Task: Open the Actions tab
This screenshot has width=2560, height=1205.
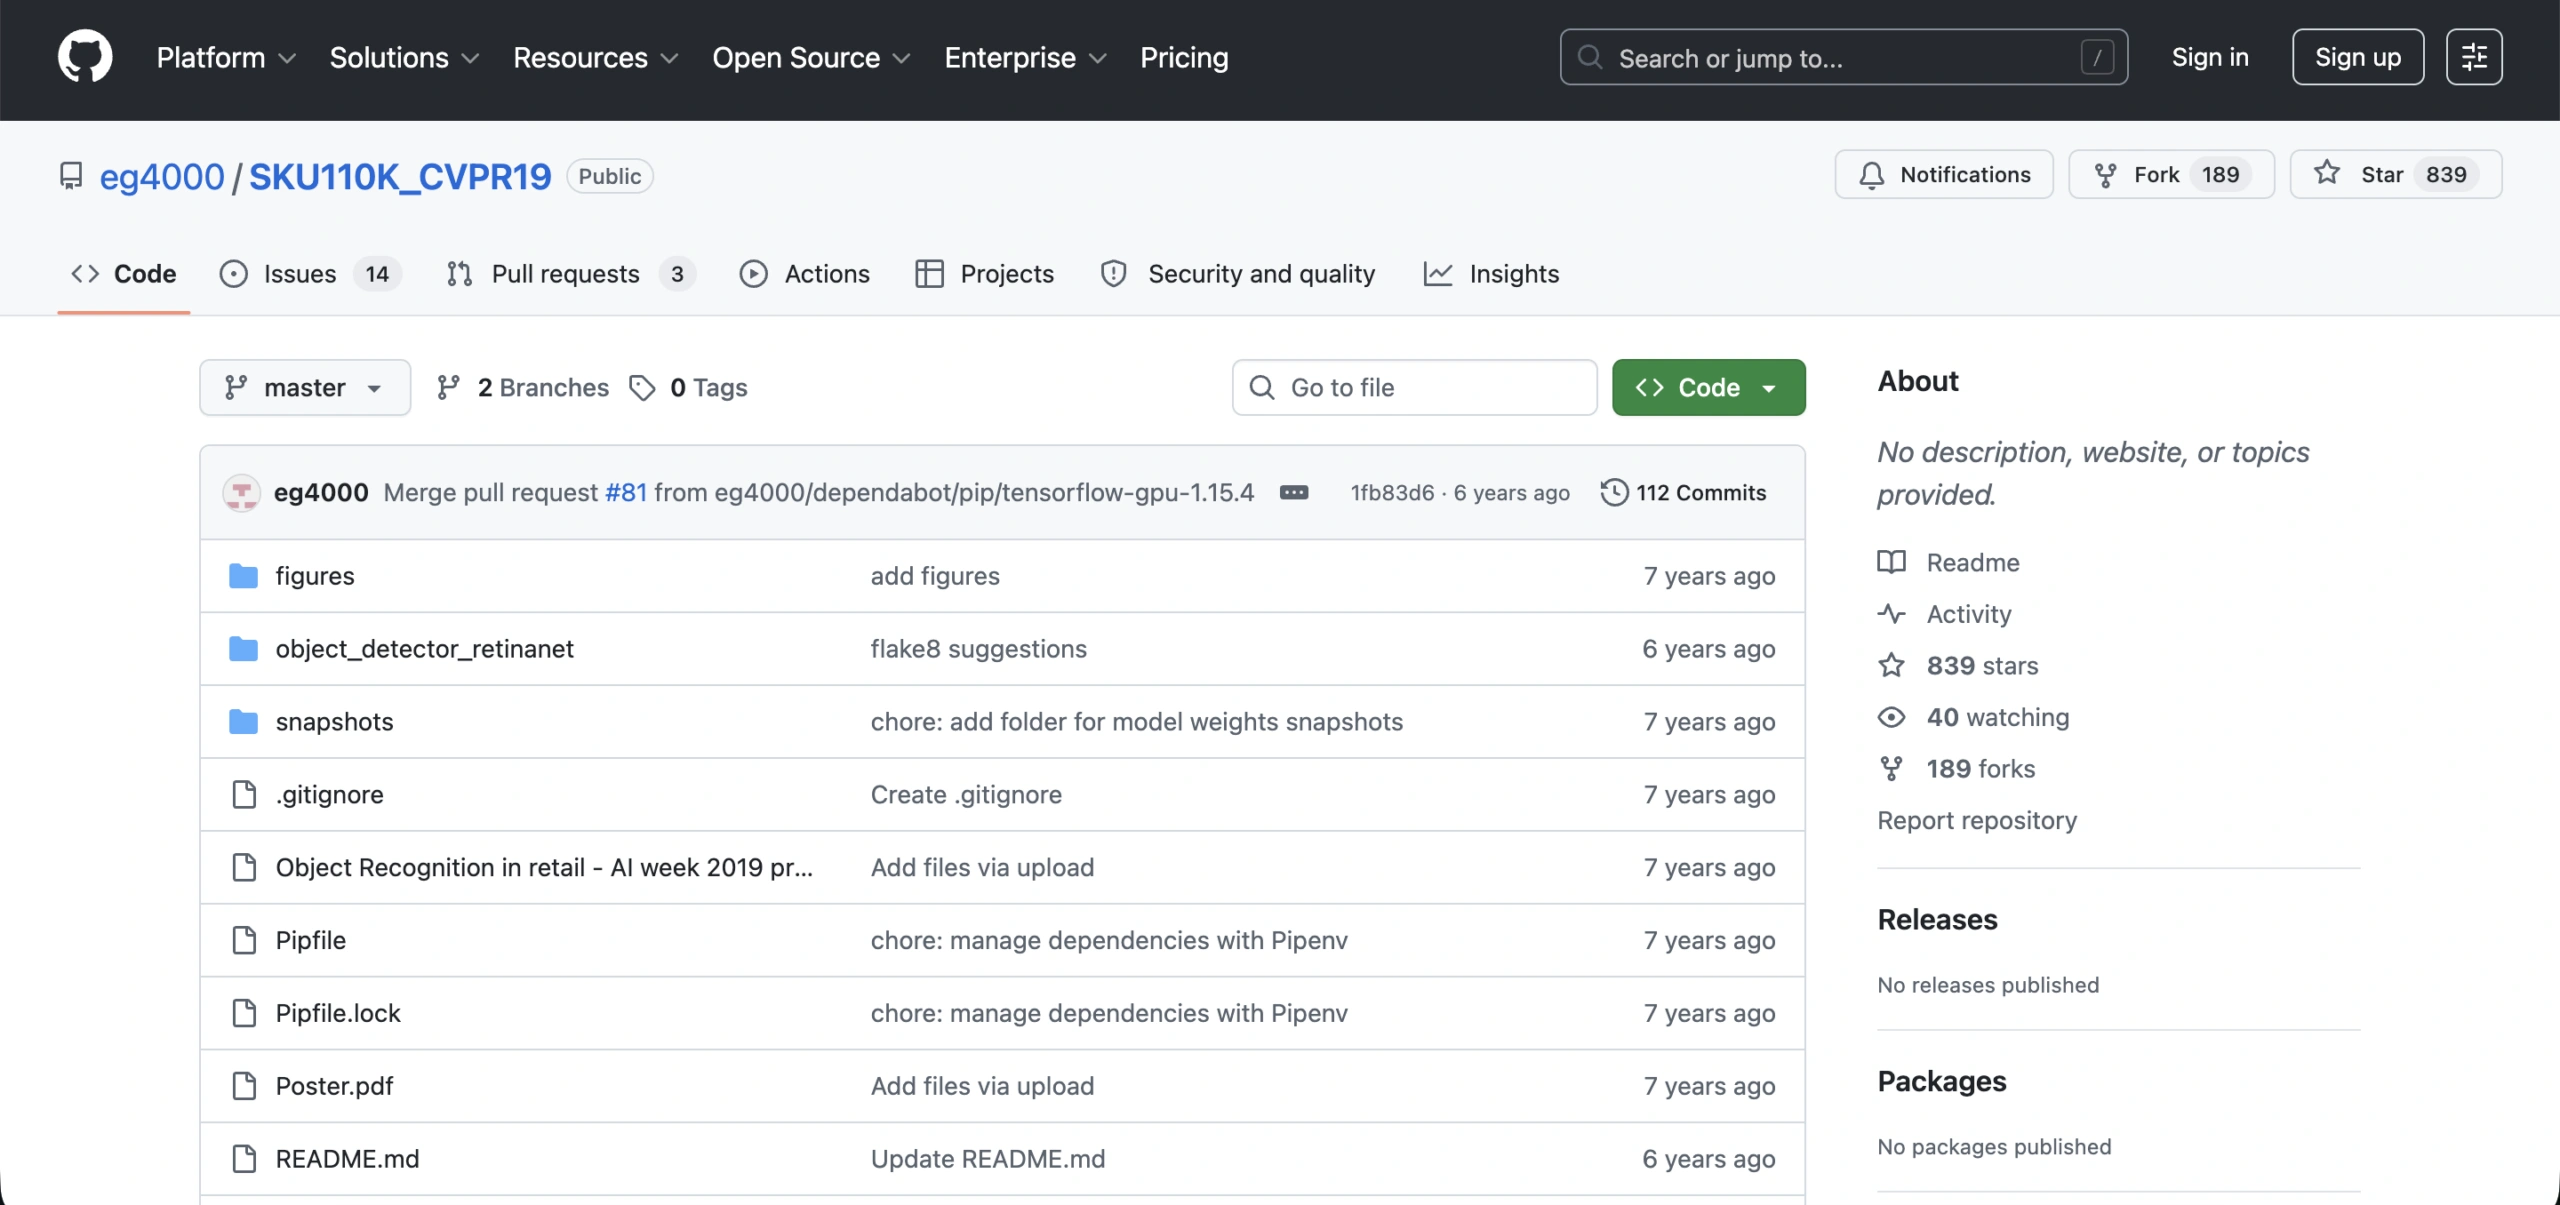Action: pos(805,274)
